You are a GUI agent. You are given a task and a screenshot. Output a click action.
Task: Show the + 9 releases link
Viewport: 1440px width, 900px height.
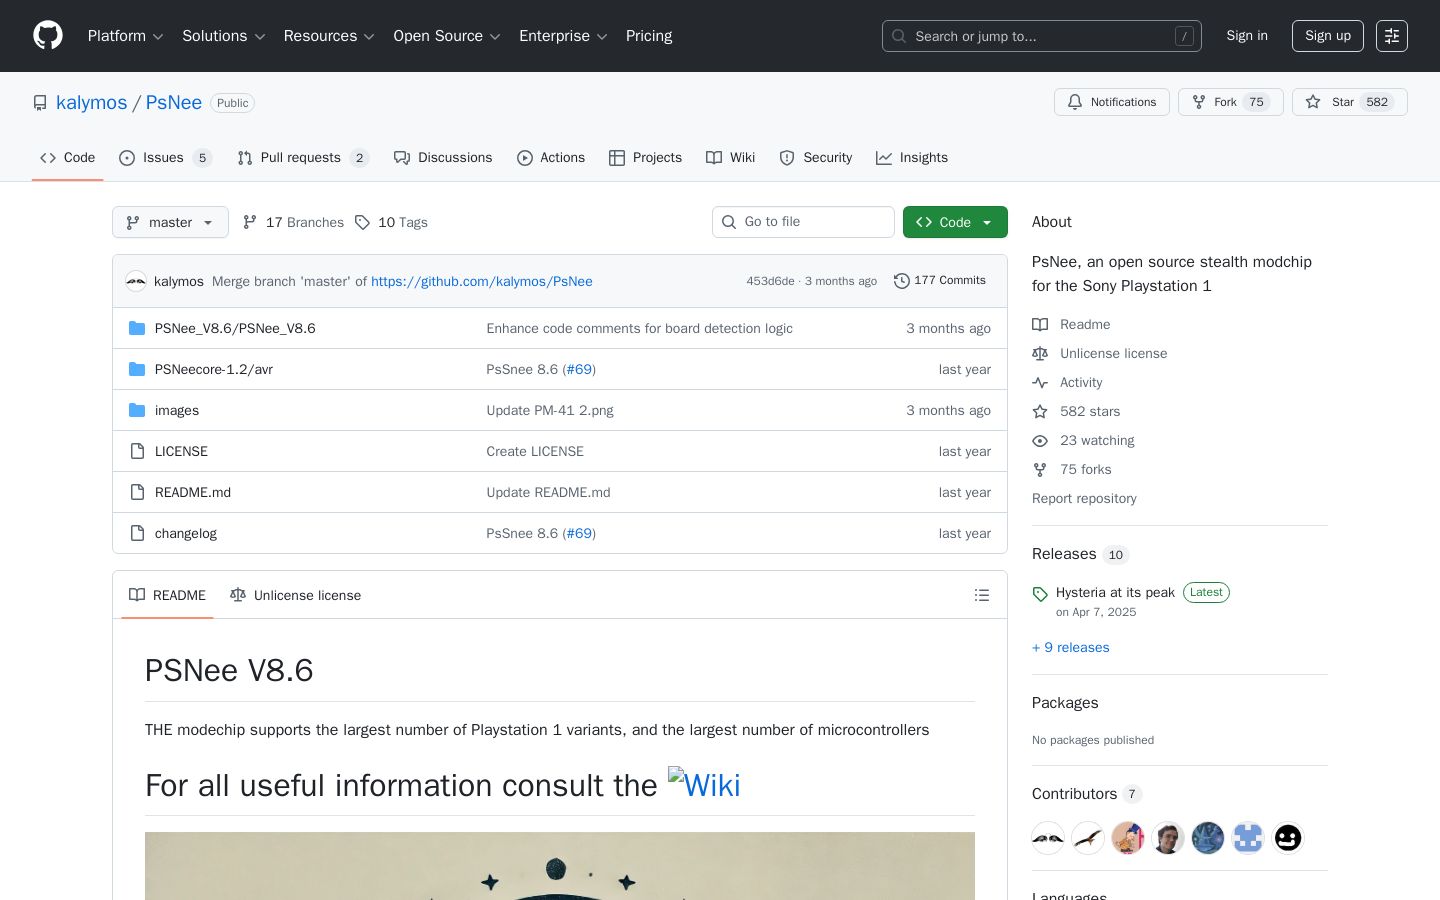[x=1070, y=647]
